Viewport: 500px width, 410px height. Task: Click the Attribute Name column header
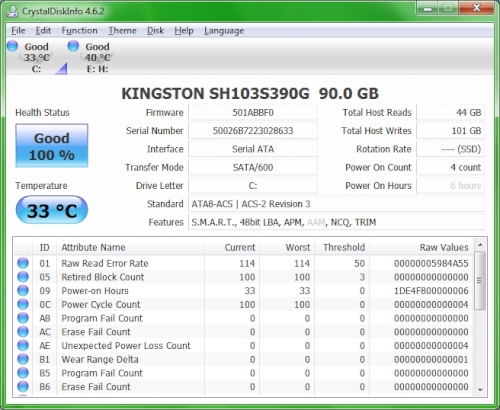point(130,247)
